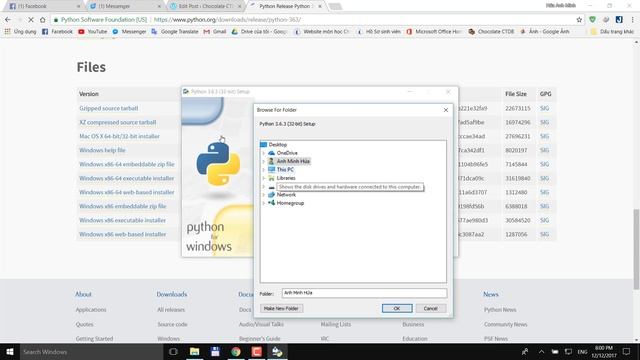This screenshot has height=360, width=640.
Task: Open the YouTube bookmark
Action: coord(93,31)
